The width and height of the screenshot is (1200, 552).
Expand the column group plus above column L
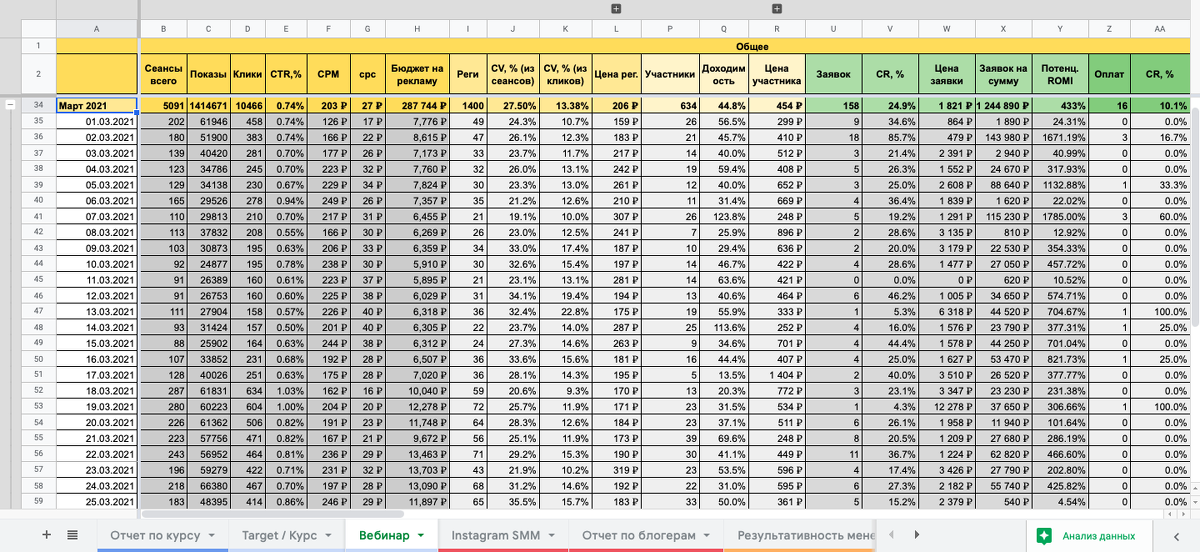point(615,8)
